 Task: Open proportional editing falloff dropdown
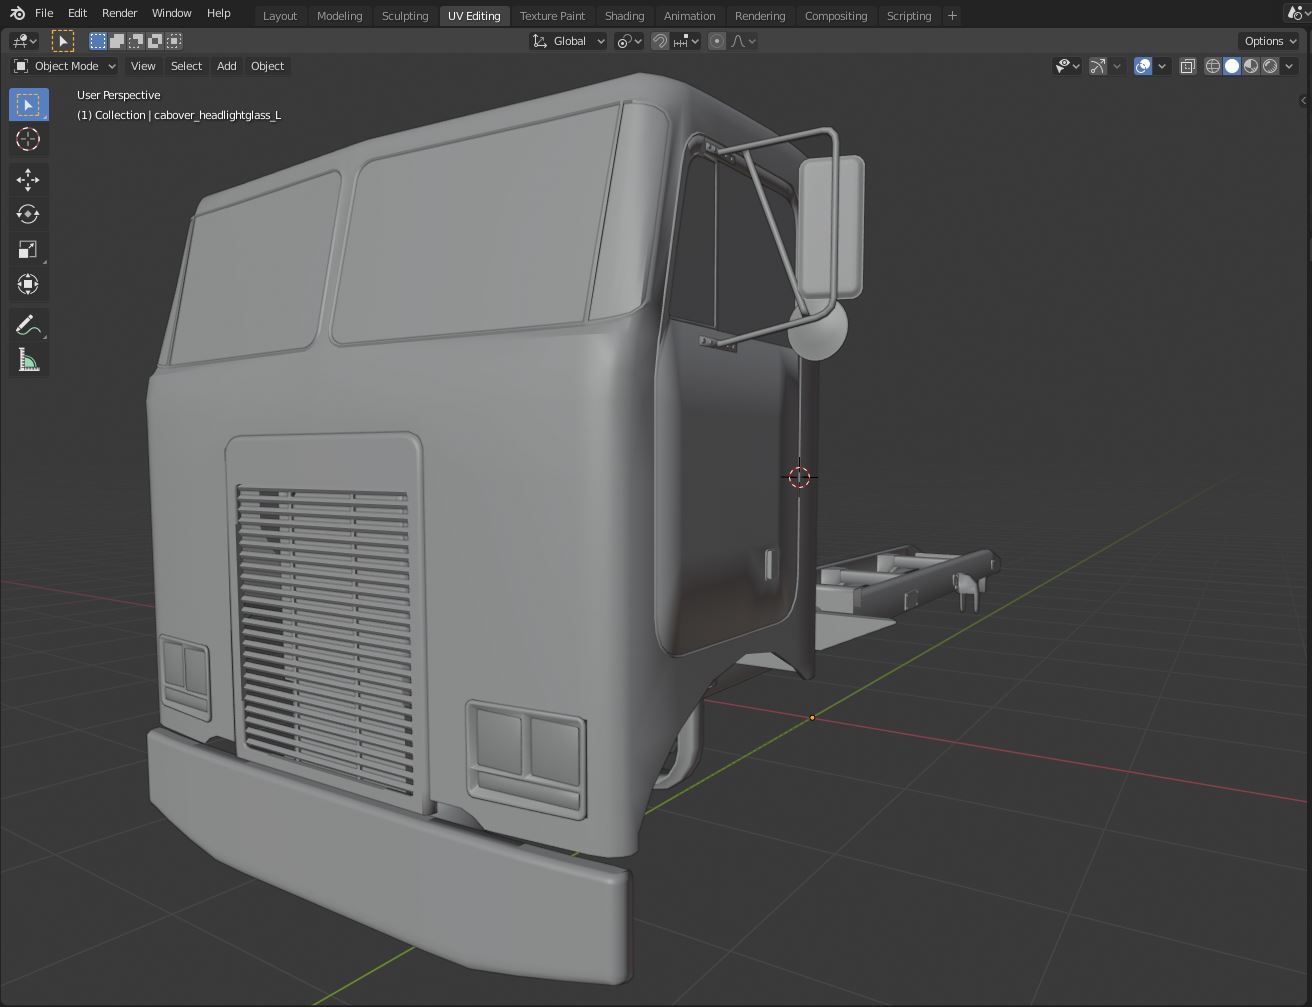743,41
